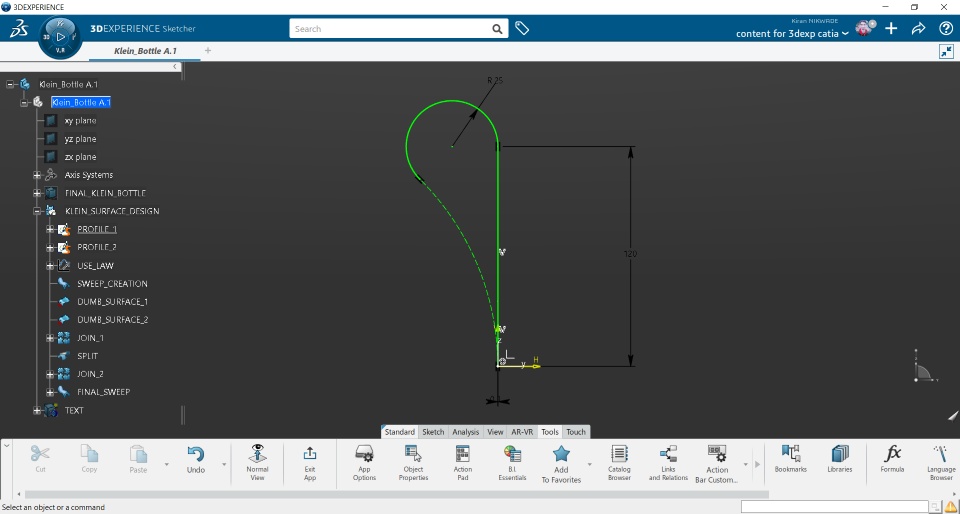Click the magnifier search icon
This screenshot has width=960, height=514.
498,29
